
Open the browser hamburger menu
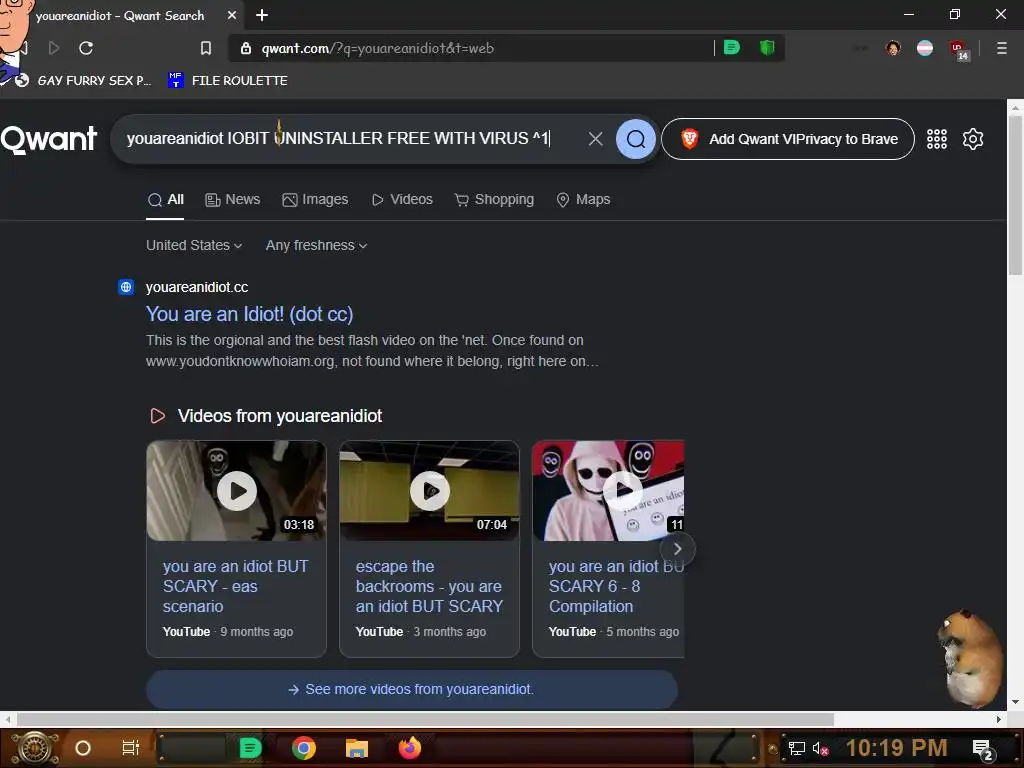[1002, 48]
